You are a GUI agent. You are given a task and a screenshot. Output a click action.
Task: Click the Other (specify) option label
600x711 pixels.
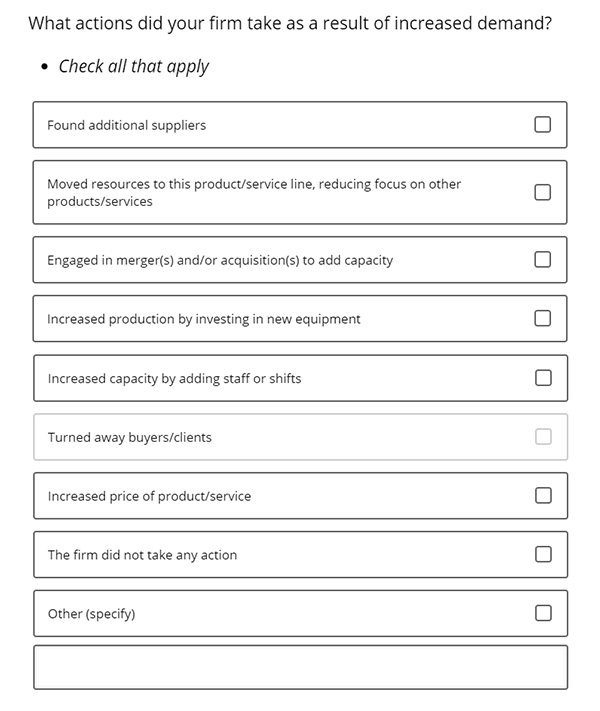(x=92, y=614)
